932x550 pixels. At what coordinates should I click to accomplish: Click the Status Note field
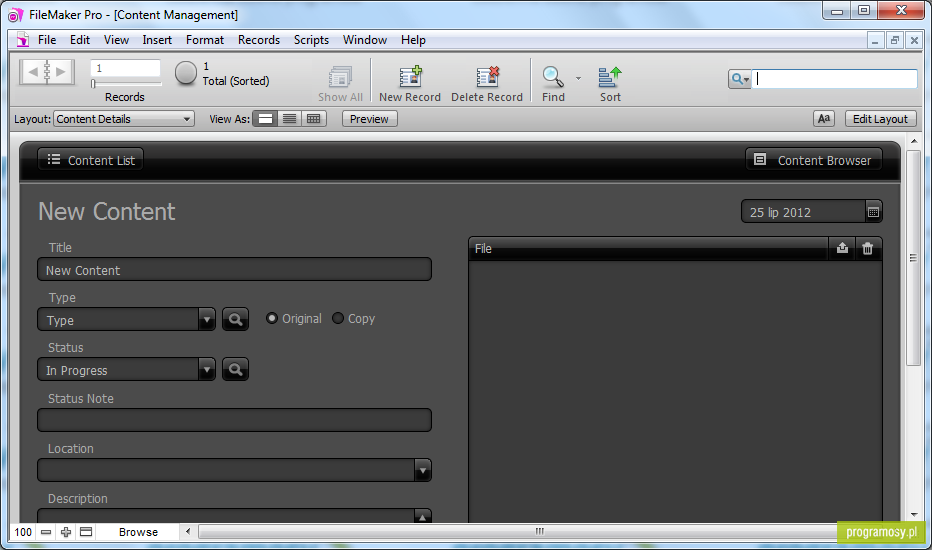(234, 420)
